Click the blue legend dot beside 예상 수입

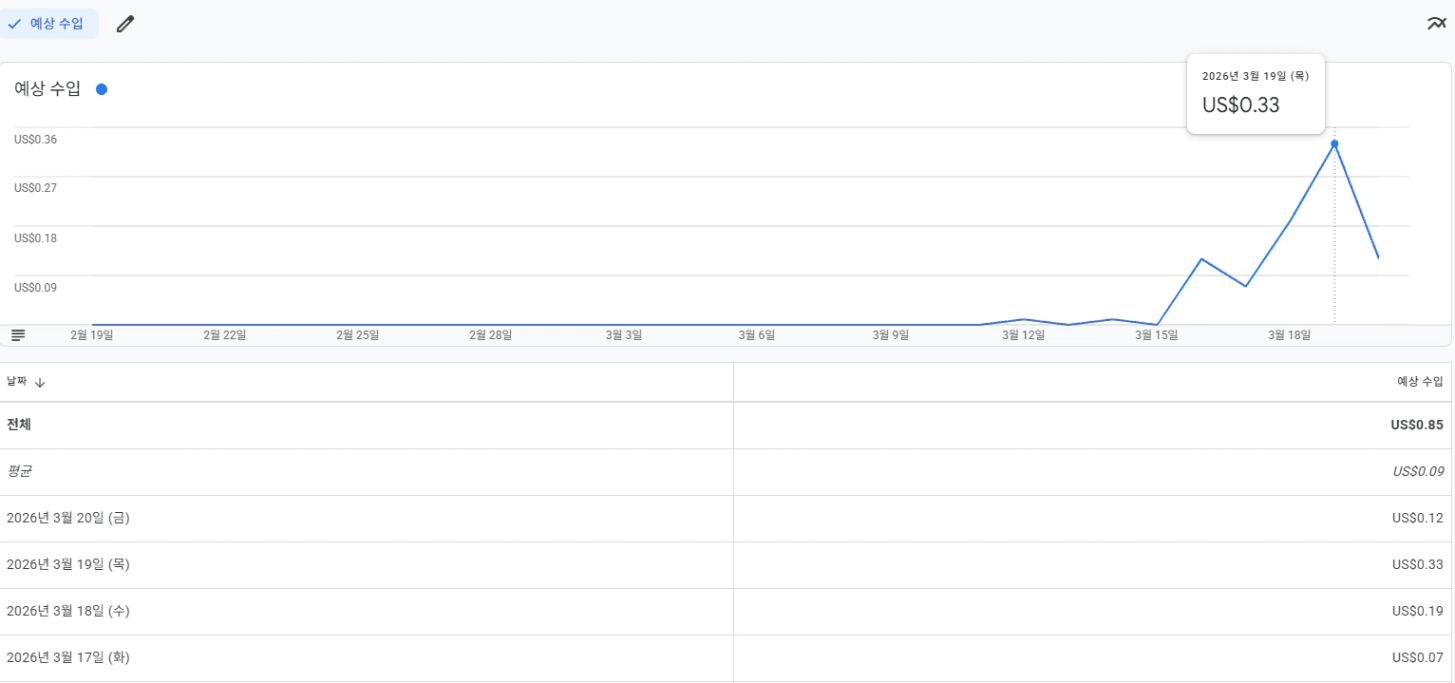pyautogui.click(x=101, y=89)
